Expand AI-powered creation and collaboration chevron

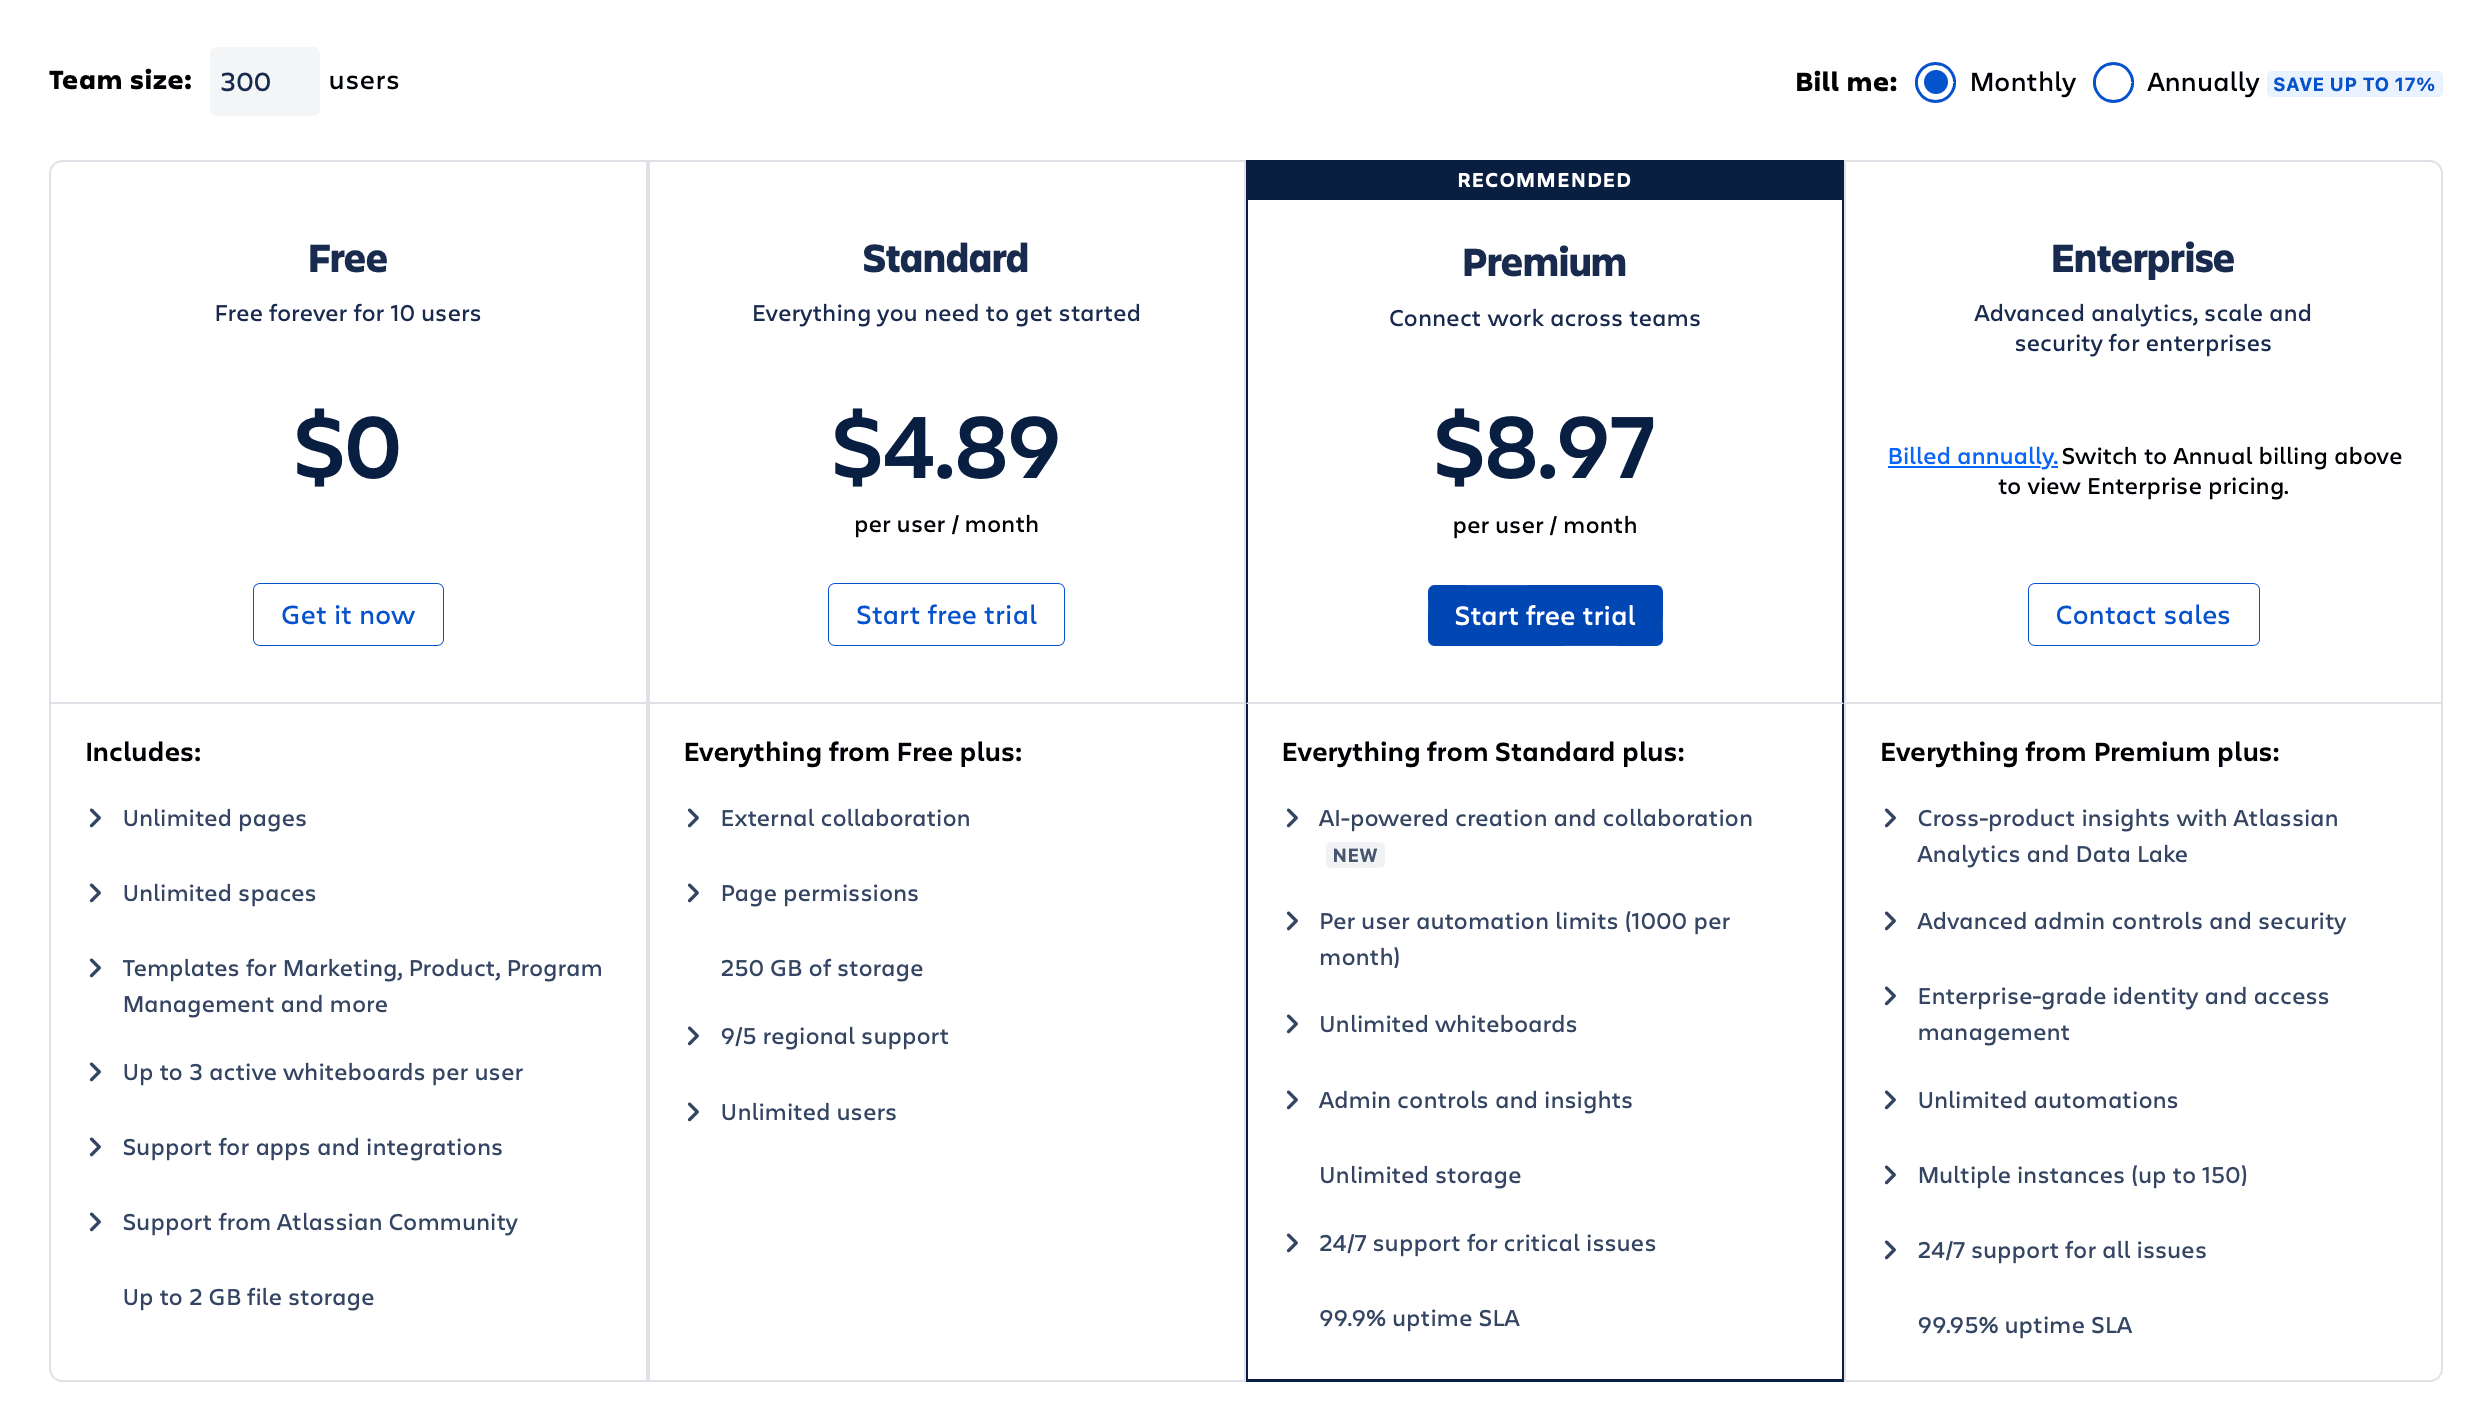click(x=1292, y=818)
